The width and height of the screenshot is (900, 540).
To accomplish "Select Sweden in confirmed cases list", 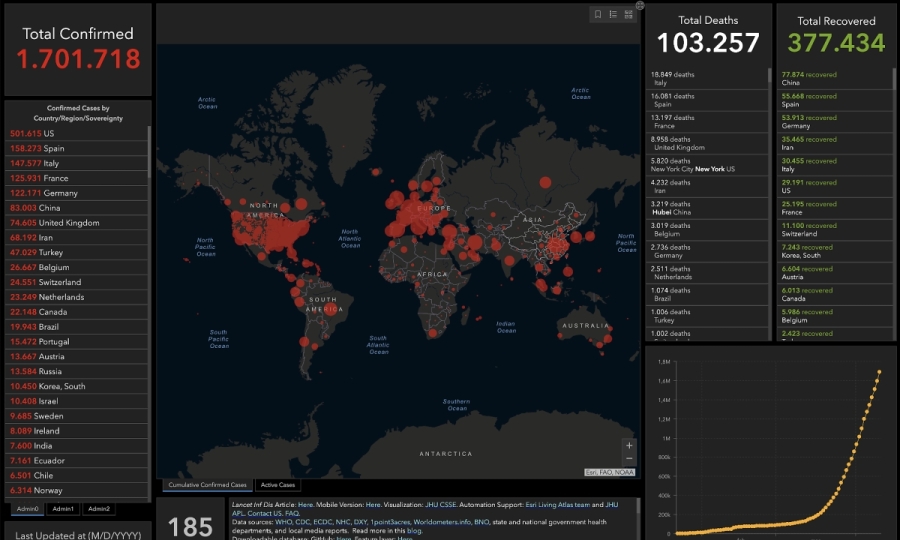I will click(x=76, y=416).
